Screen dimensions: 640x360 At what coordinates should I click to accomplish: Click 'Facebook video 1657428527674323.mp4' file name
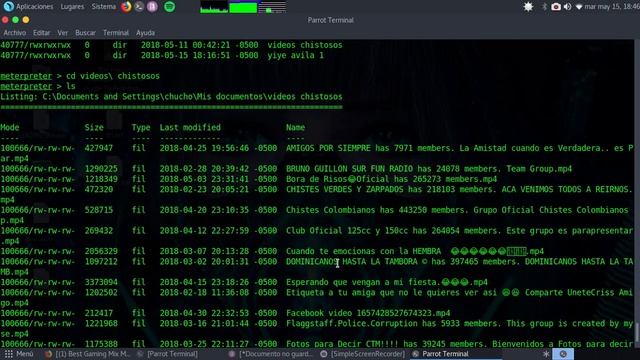click(x=368, y=313)
